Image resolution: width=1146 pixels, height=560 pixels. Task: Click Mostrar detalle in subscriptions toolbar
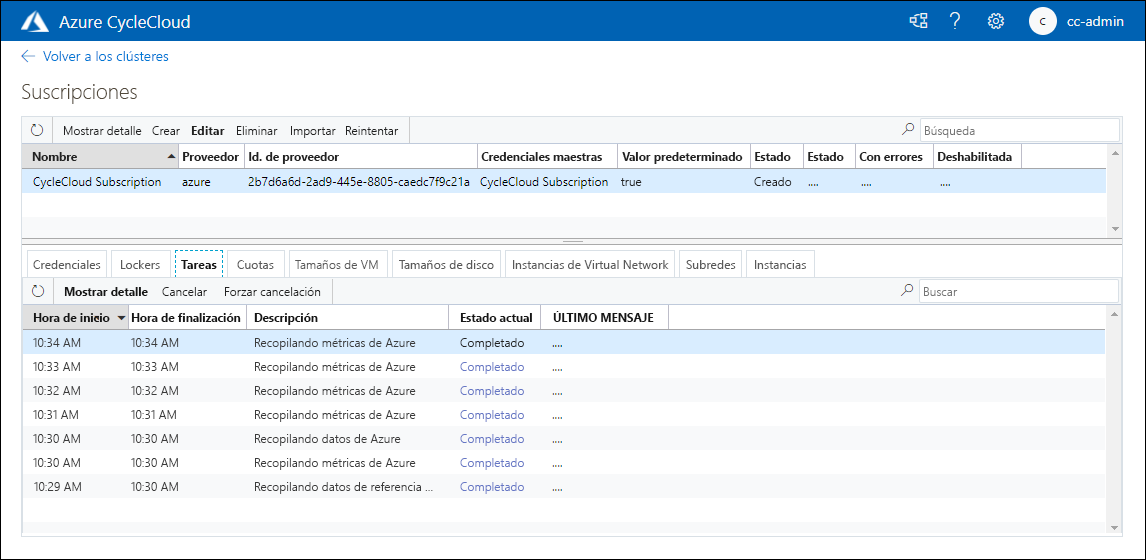(102, 131)
